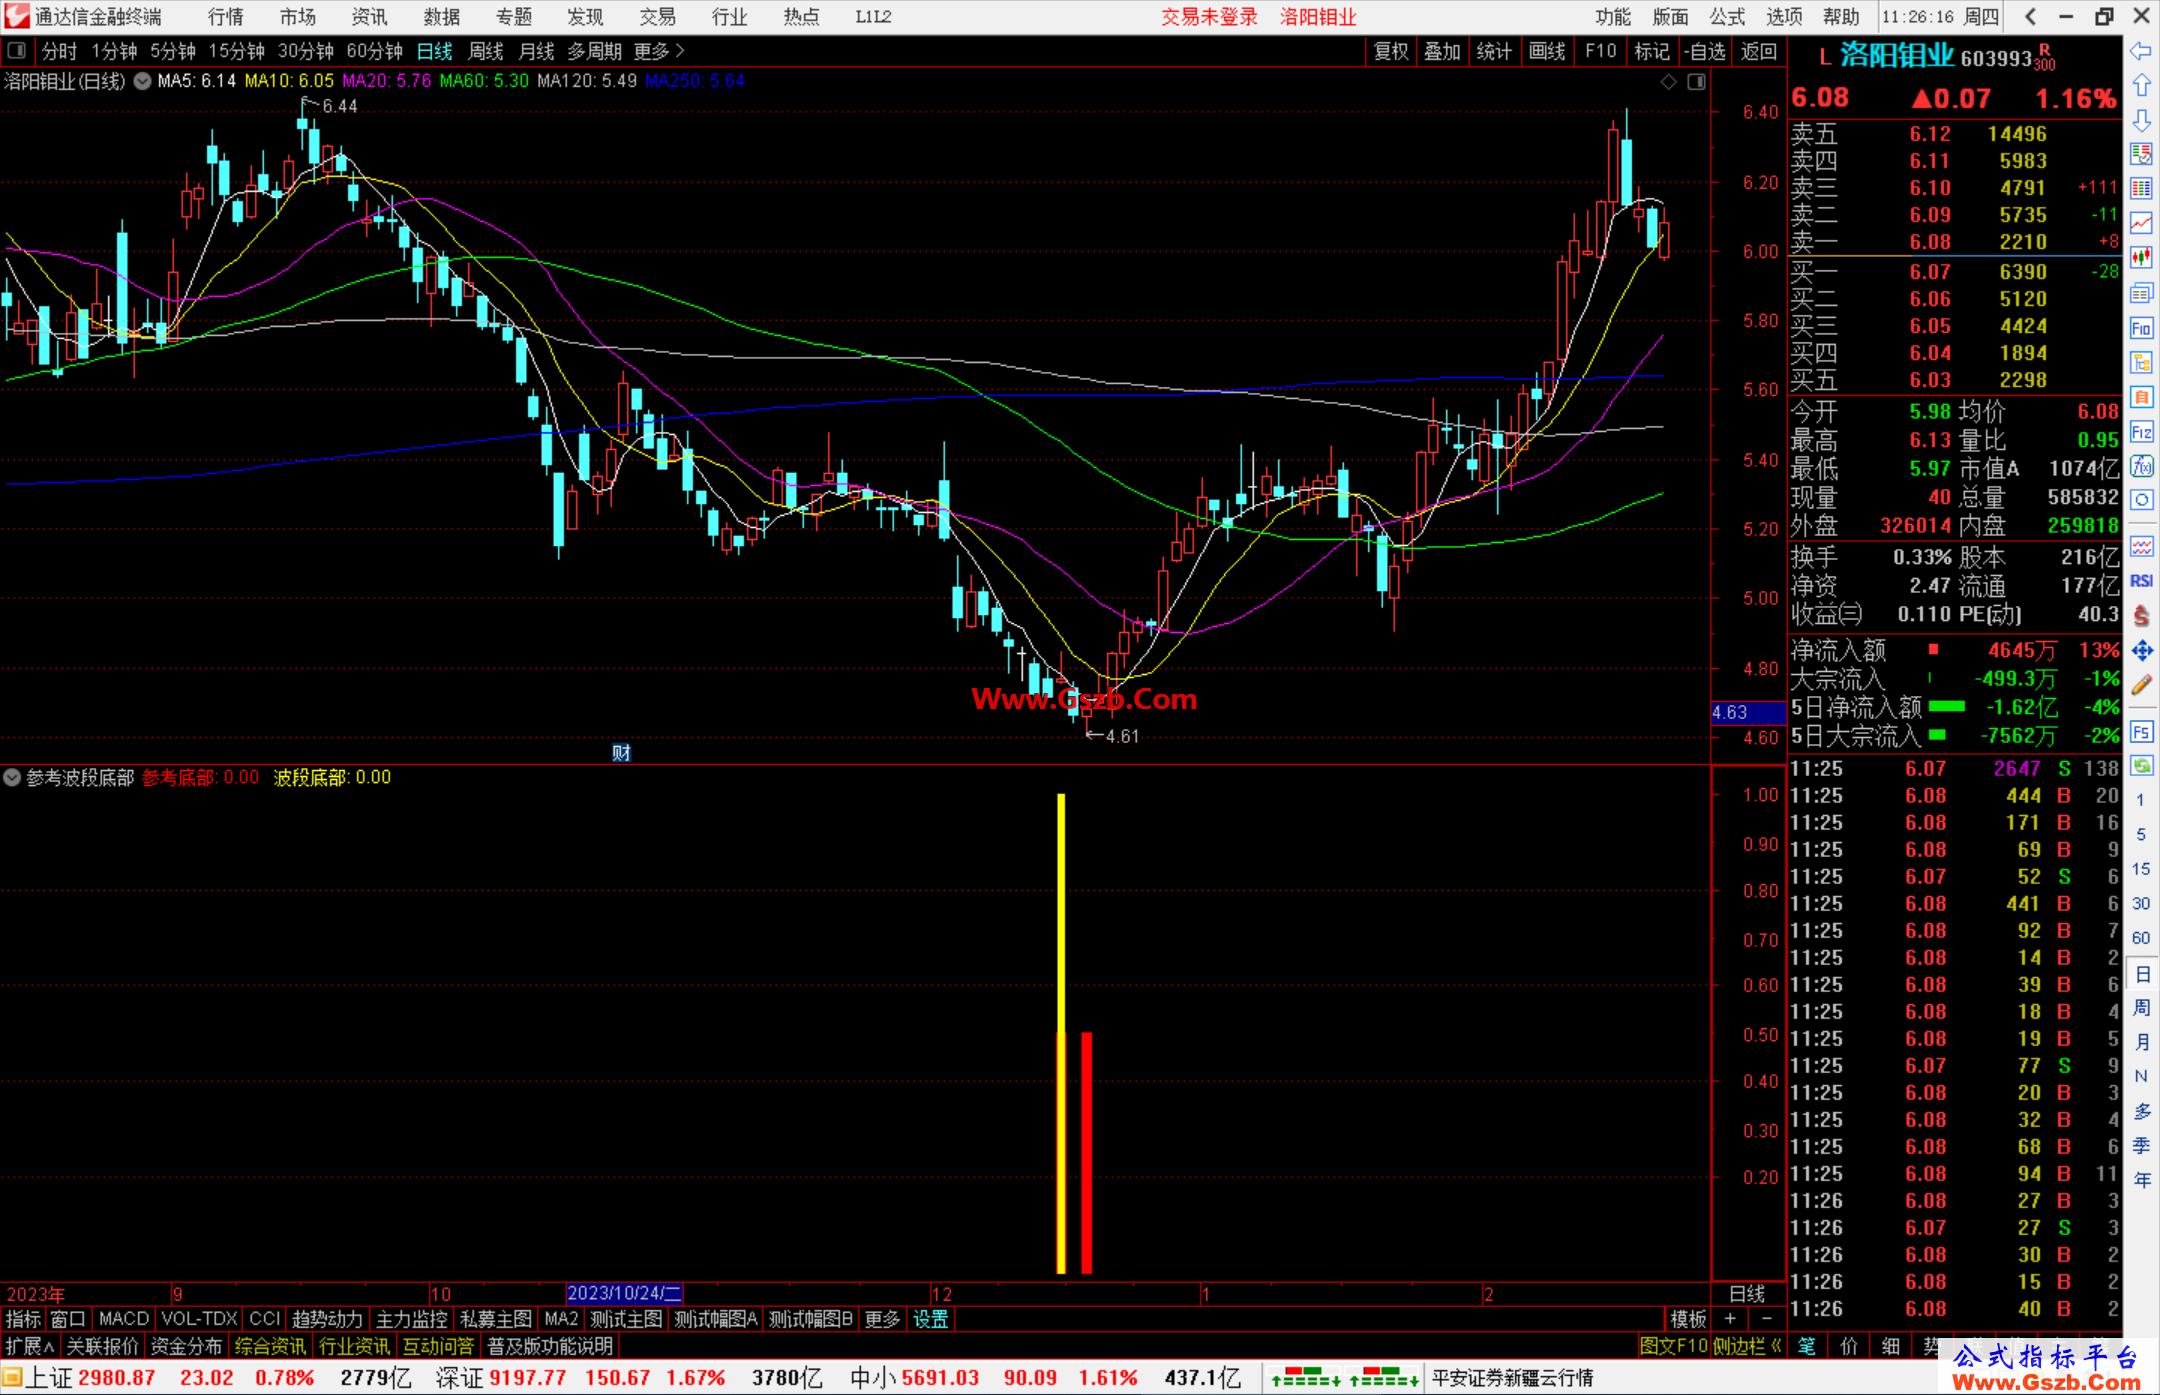Open the 图文F10 link at bottom
The width and height of the screenshot is (2160, 1395).
tap(1673, 1346)
